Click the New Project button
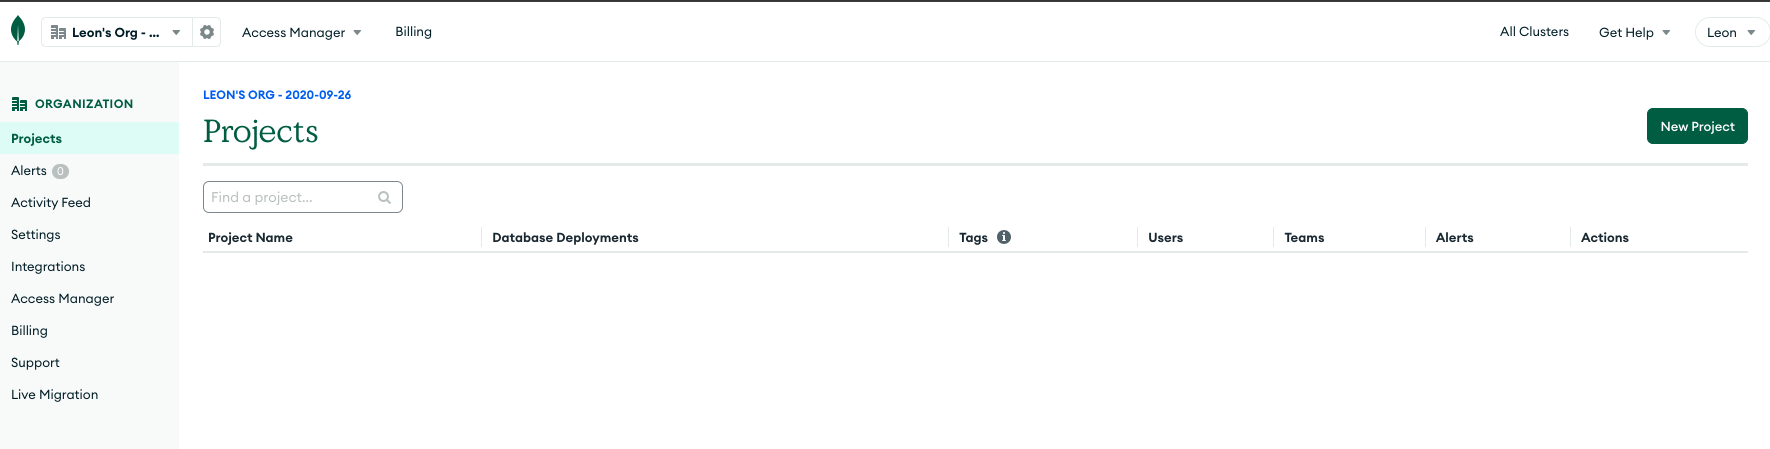Screen dimensions: 1770x449 [1697, 126]
